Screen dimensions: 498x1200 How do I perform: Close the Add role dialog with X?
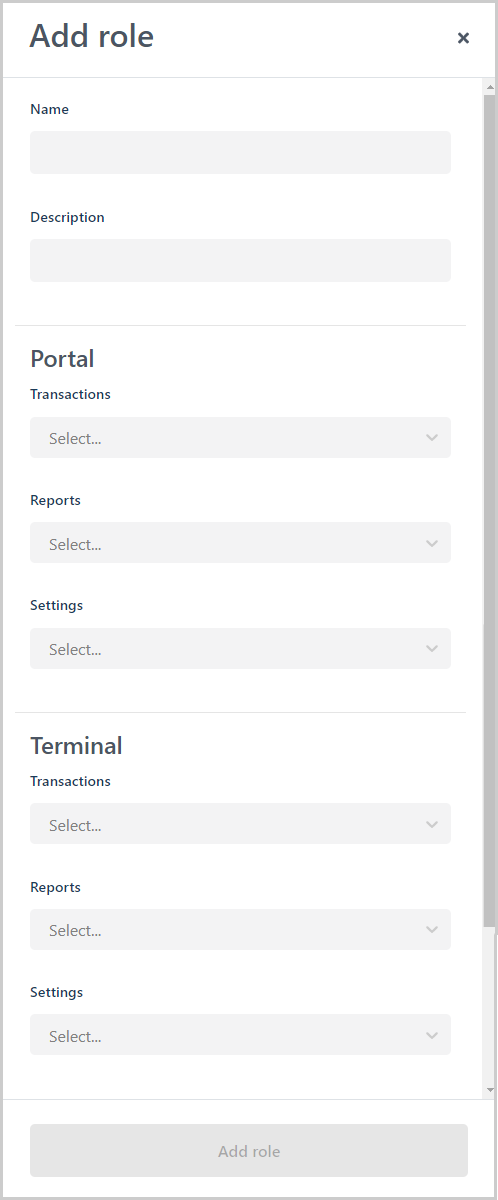tap(463, 38)
